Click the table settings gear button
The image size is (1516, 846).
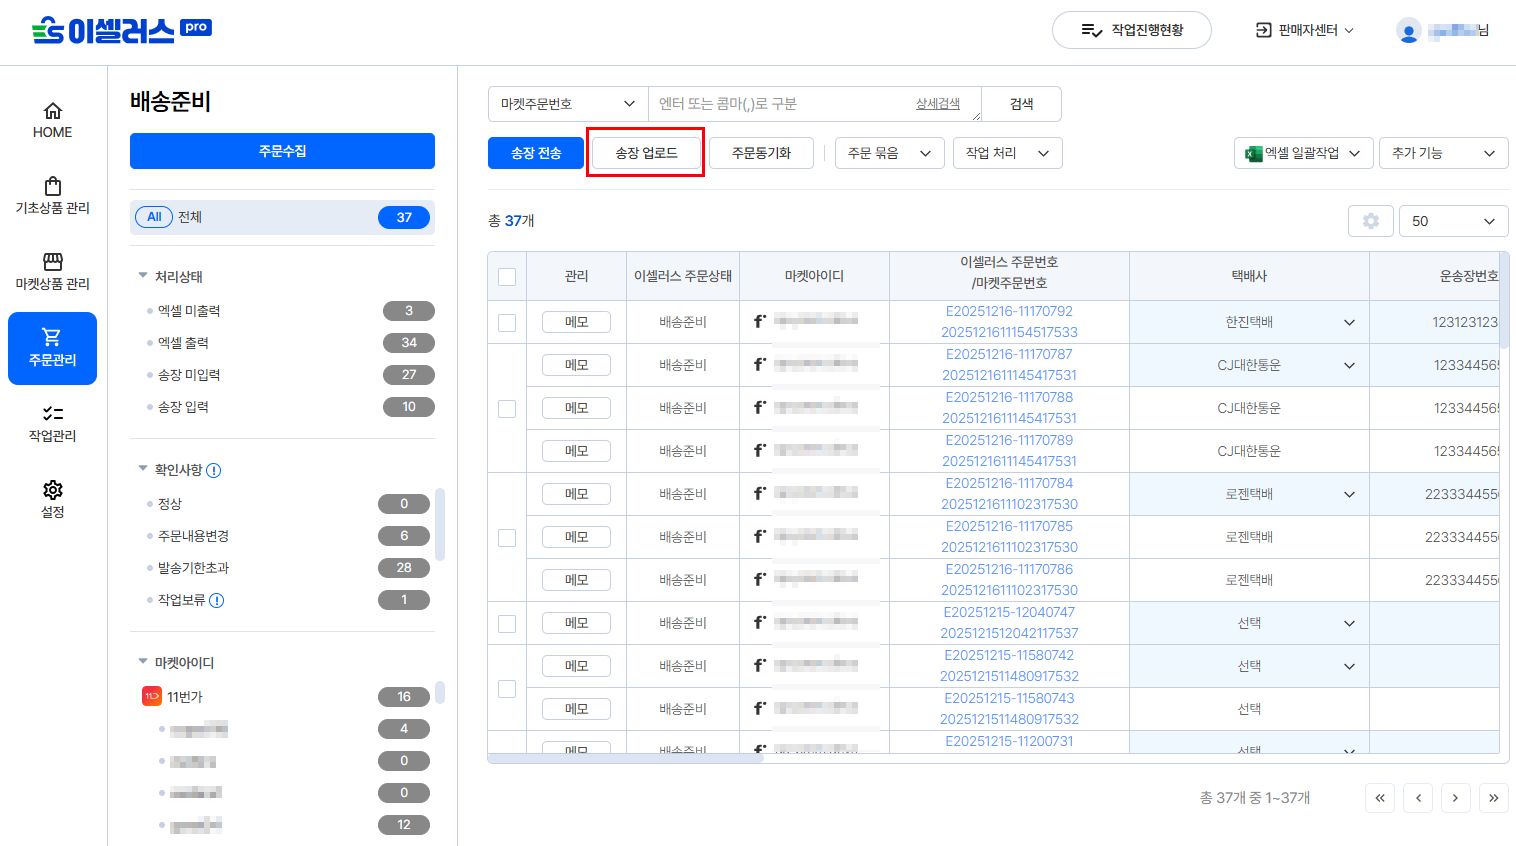1370,221
